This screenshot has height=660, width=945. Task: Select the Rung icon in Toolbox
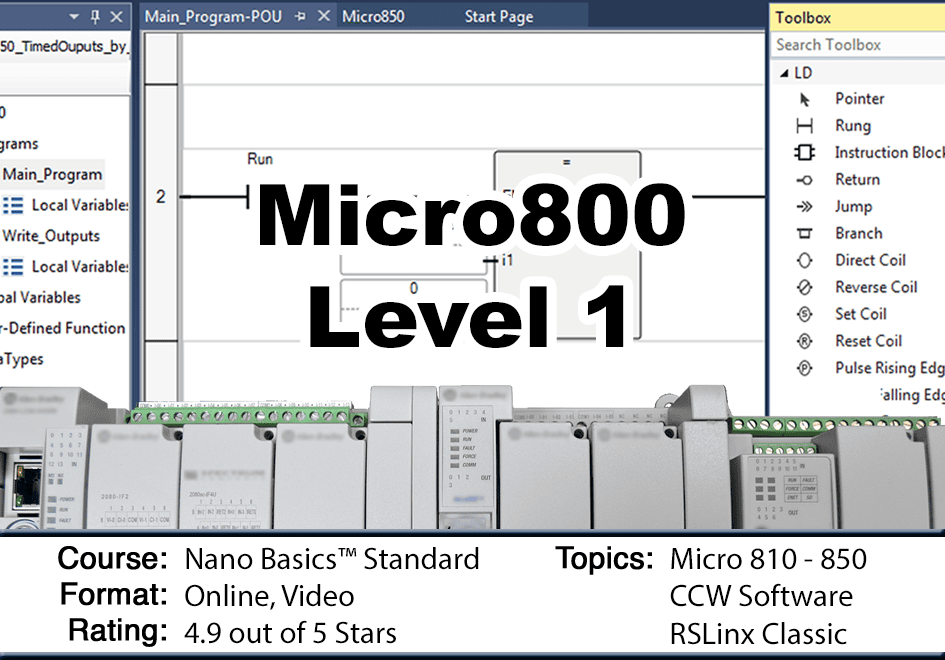point(805,126)
